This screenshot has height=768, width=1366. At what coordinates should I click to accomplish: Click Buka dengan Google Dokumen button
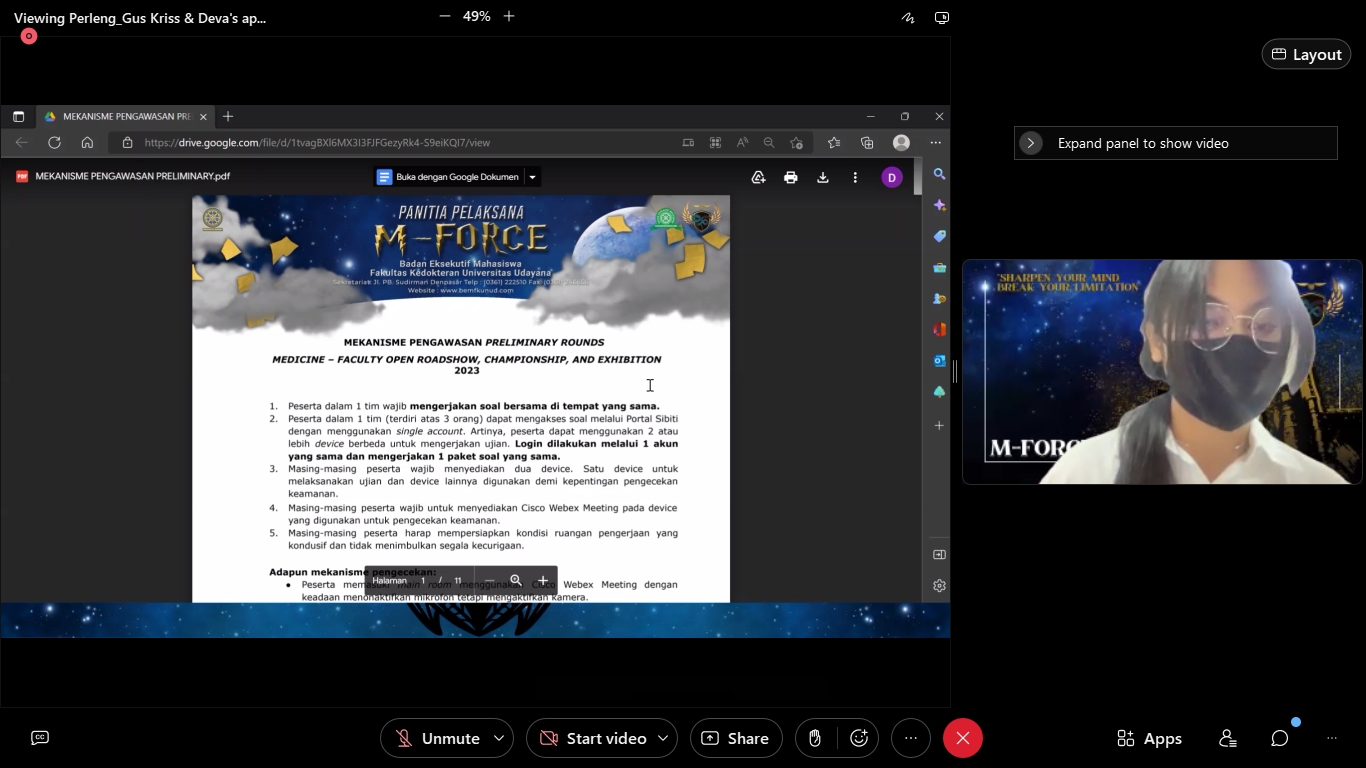point(448,177)
